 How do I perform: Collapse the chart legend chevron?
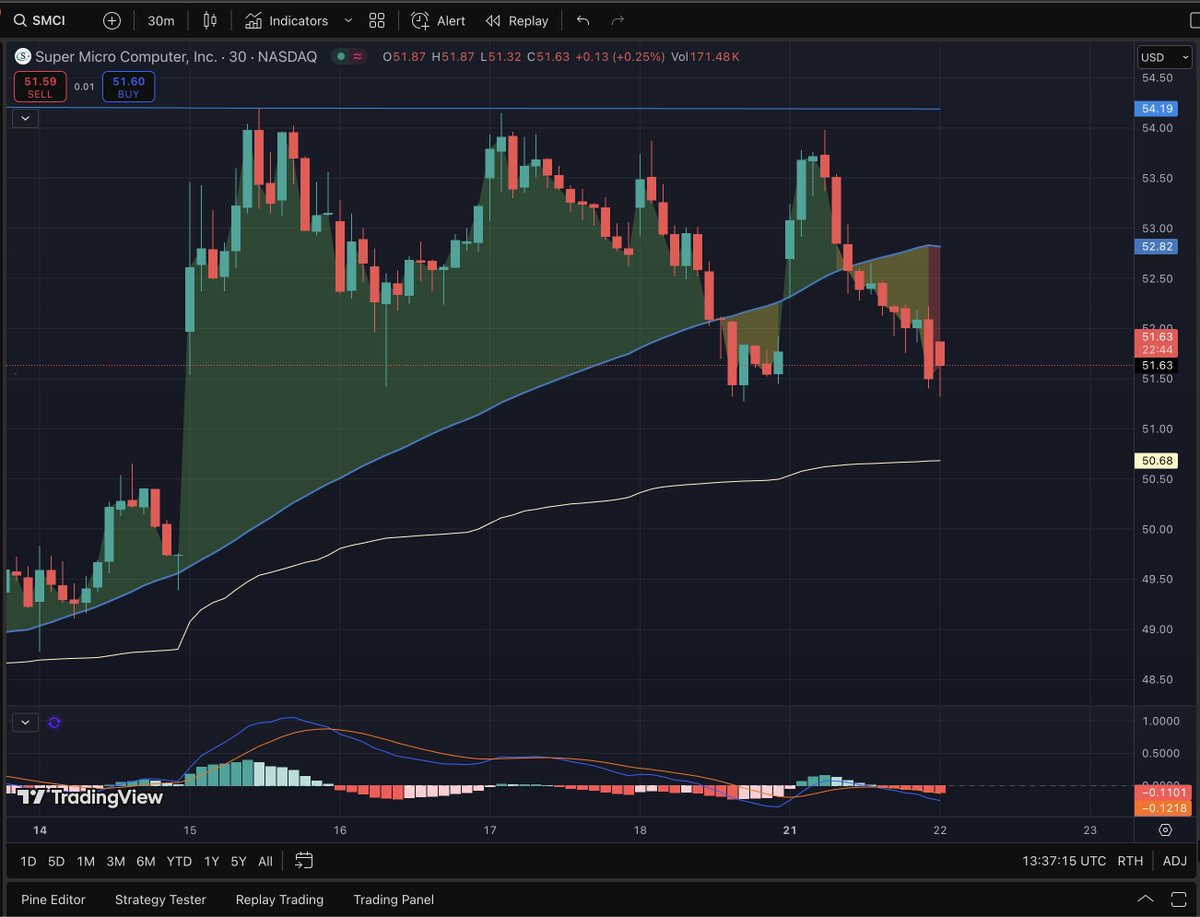click(x=25, y=118)
